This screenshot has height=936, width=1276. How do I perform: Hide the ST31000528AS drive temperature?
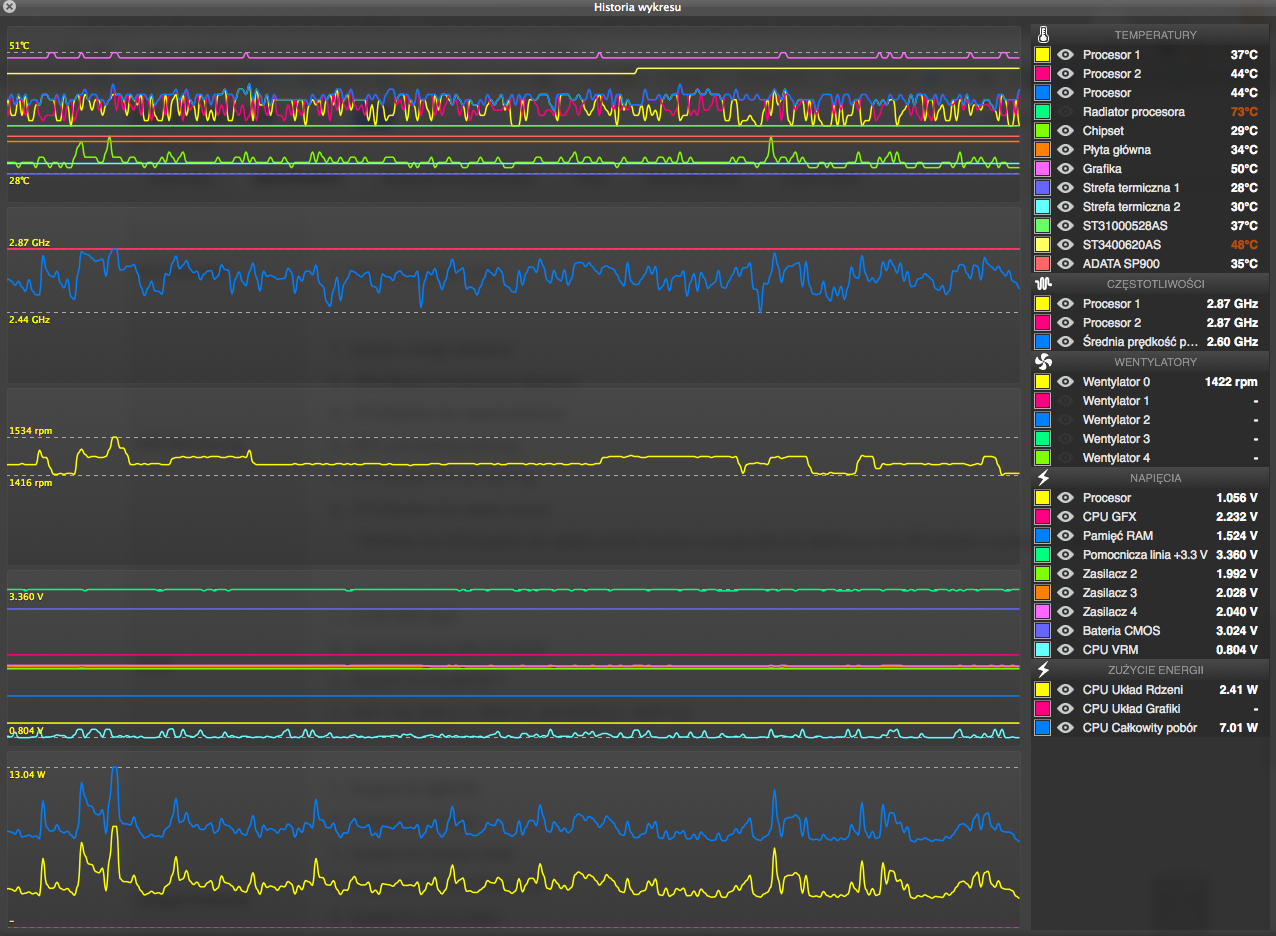point(1066,226)
